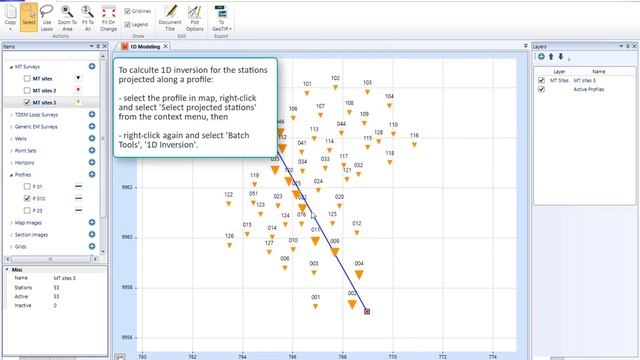Move layer up arrow in Layers panel
Image resolution: width=640 pixels, height=360 pixels.
[551, 57]
